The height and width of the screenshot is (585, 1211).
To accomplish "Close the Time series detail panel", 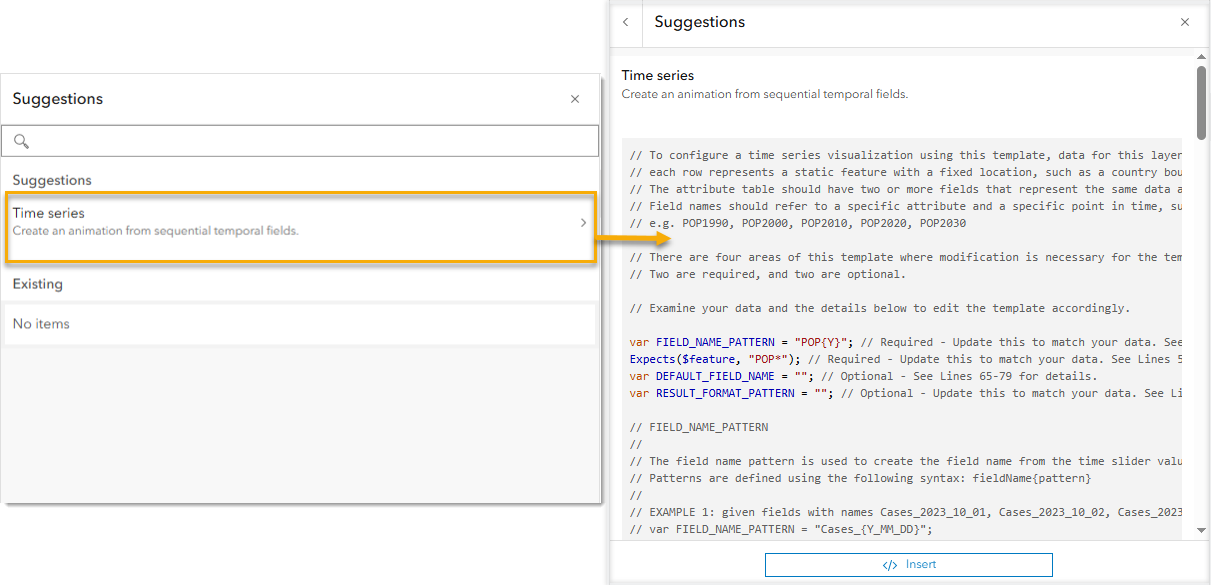I will (x=1185, y=22).
